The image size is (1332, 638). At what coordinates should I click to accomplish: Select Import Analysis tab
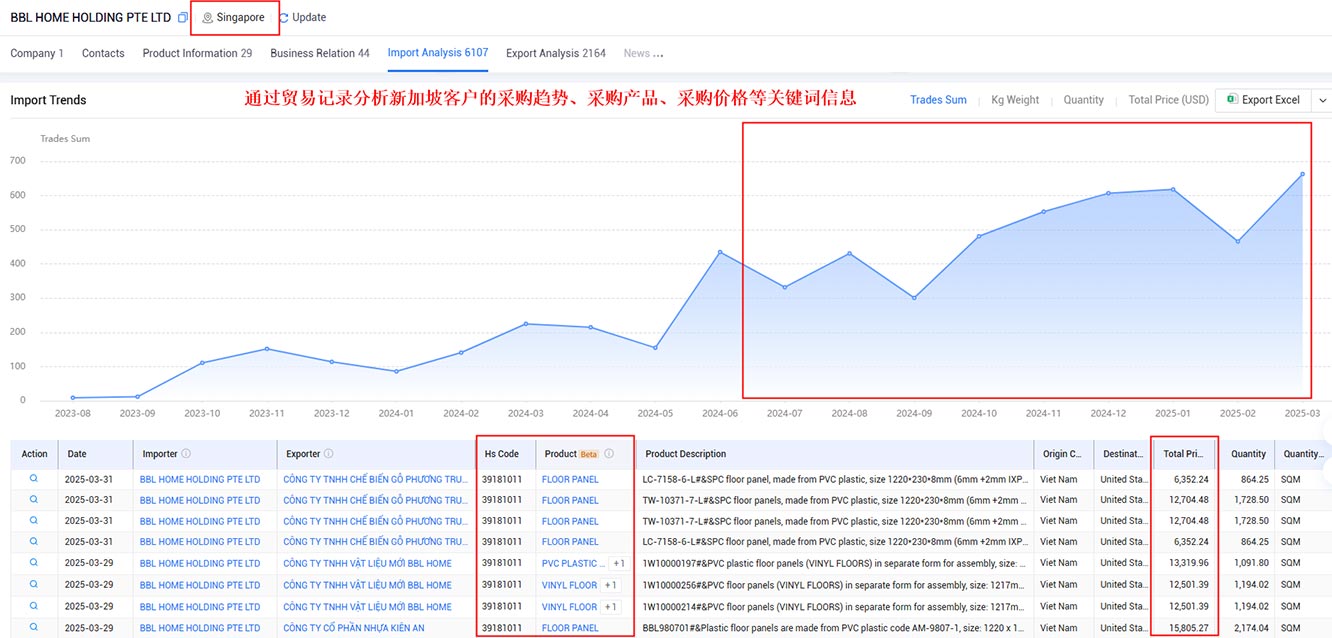click(438, 53)
